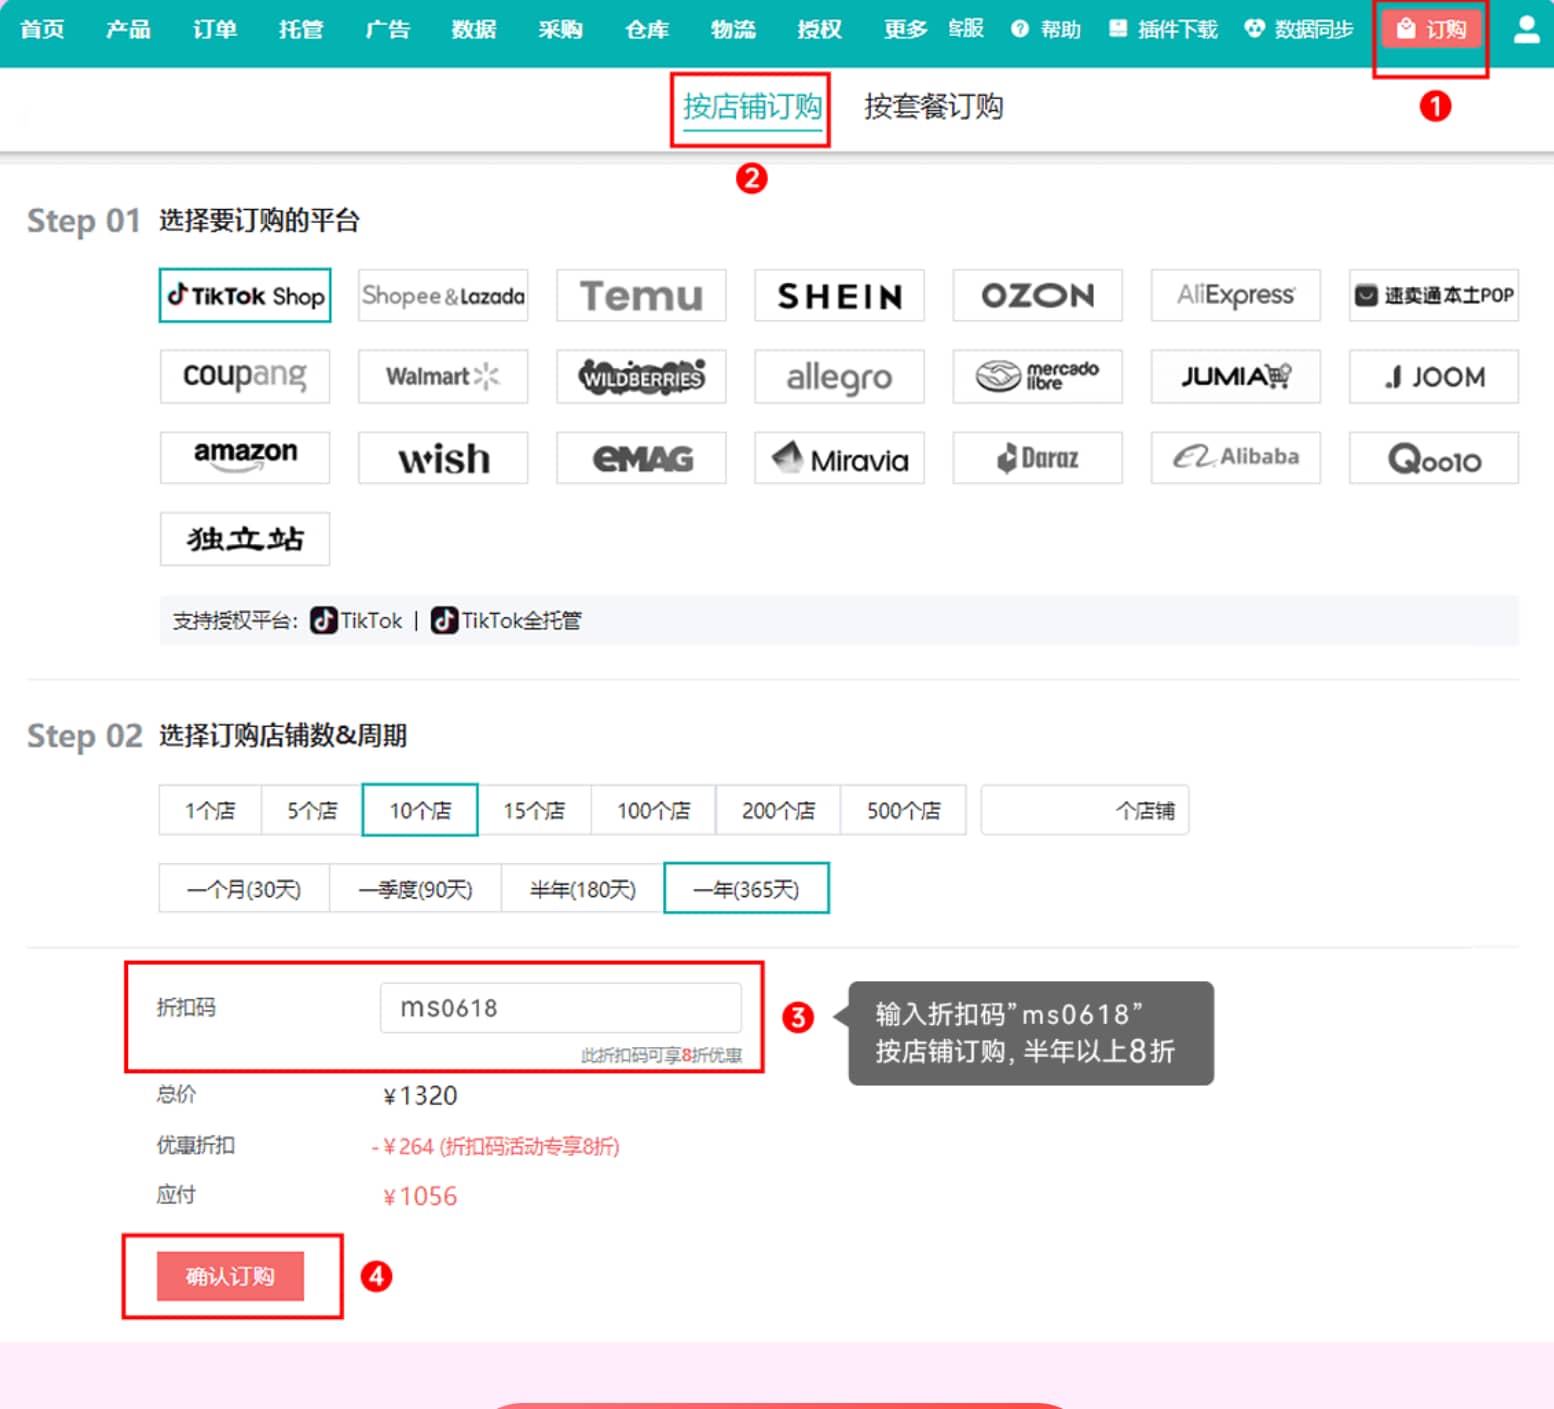Open the 授权 menu
This screenshot has width=1554, height=1409.
point(819,29)
